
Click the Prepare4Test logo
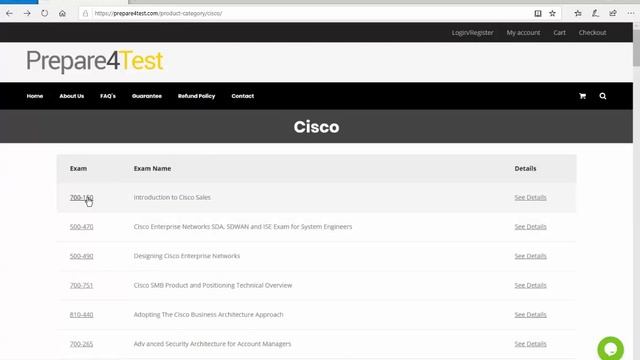pyautogui.click(x=95, y=61)
